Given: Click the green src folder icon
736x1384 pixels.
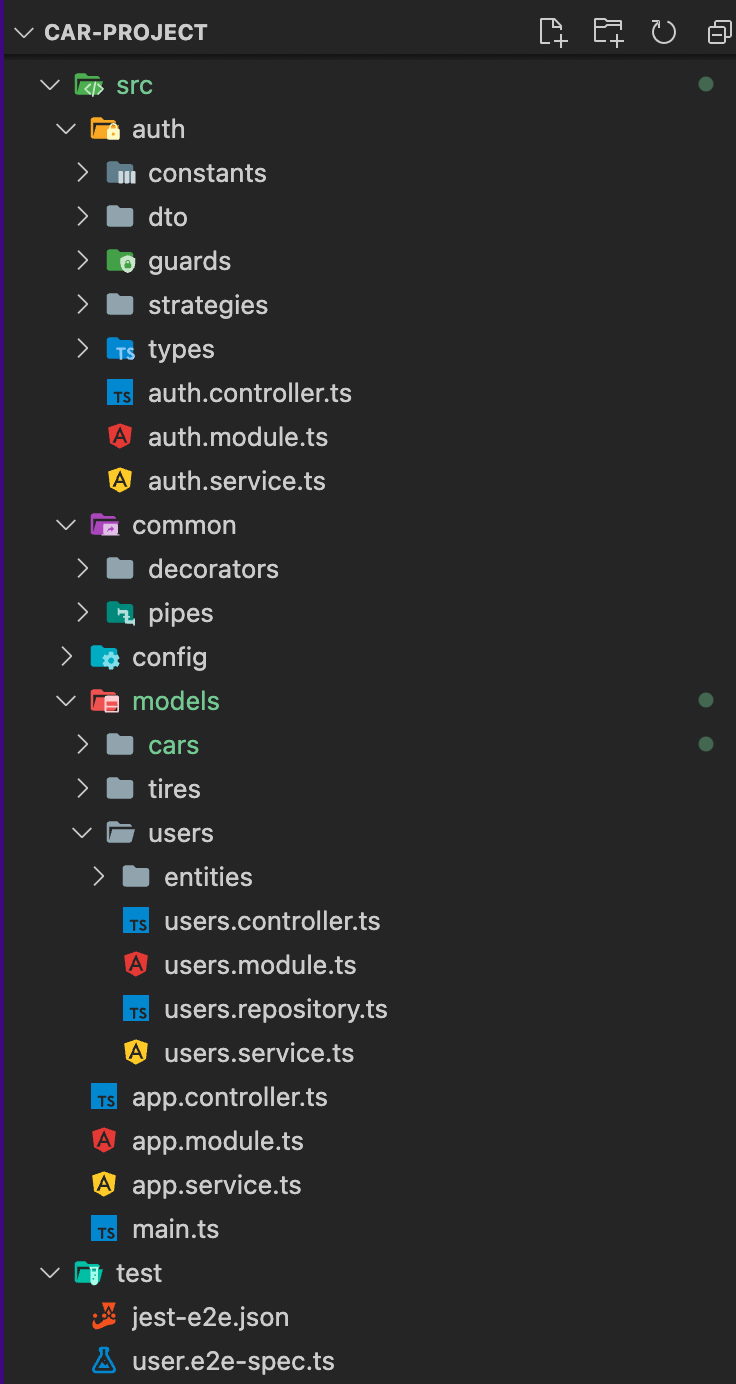Looking at the screenshot, I should coord(88,85).
